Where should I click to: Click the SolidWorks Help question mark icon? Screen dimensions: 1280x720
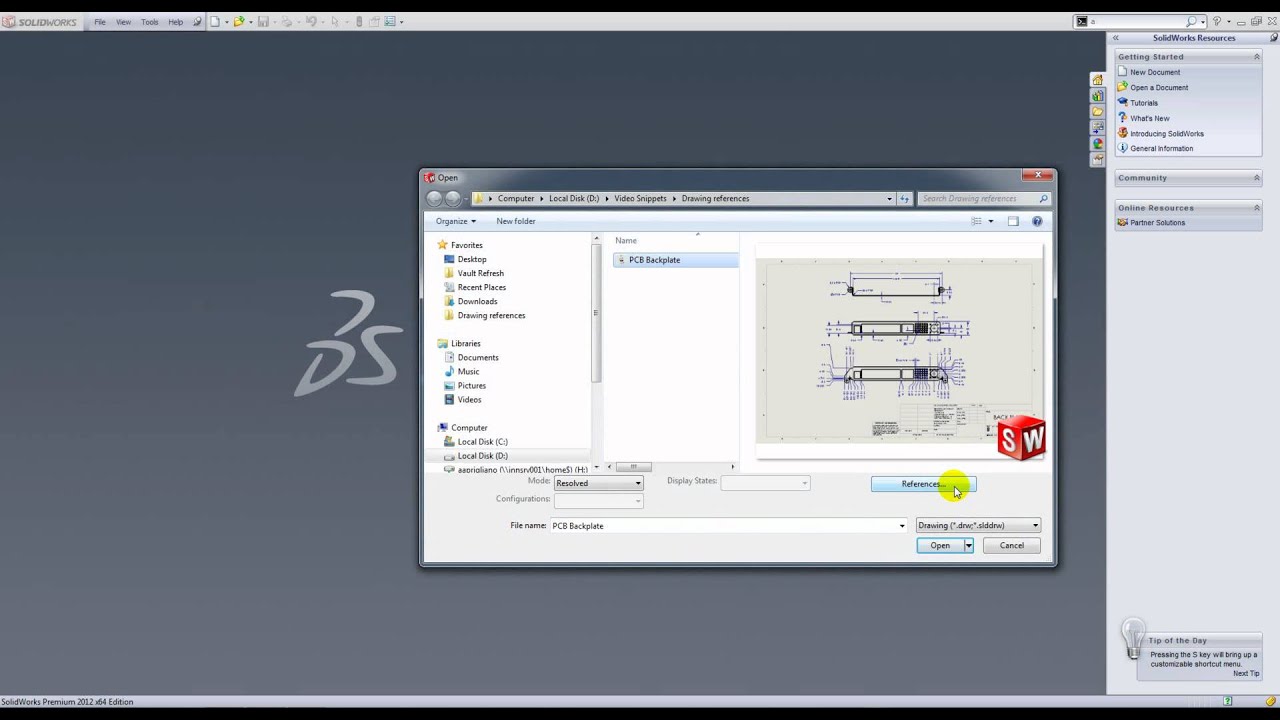(x=1217, y=21)
